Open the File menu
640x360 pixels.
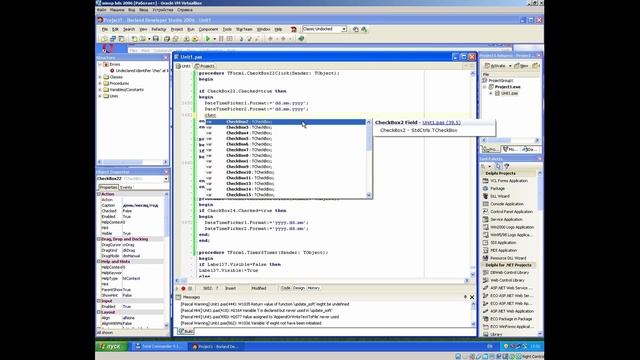click(105, 29)
